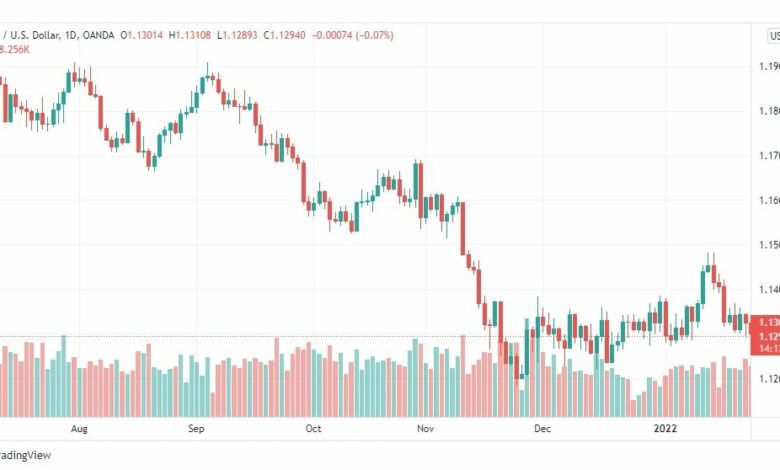The height and width of the screenshot is (470, 780).
Task: Open the TradingView logo link
Action: [x=25, y=455]
